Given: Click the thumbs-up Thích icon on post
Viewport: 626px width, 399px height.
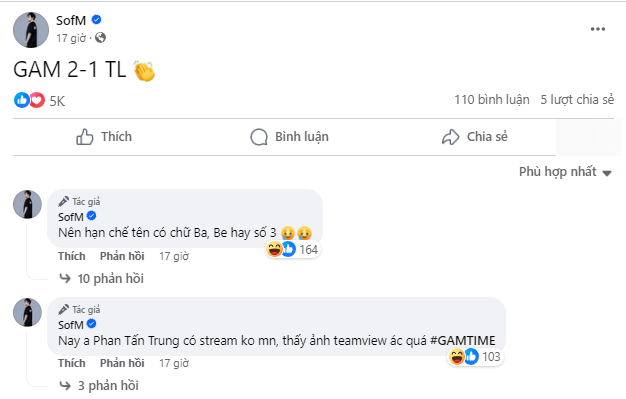Looking at the screenshot, I should [x=85, y=137].
